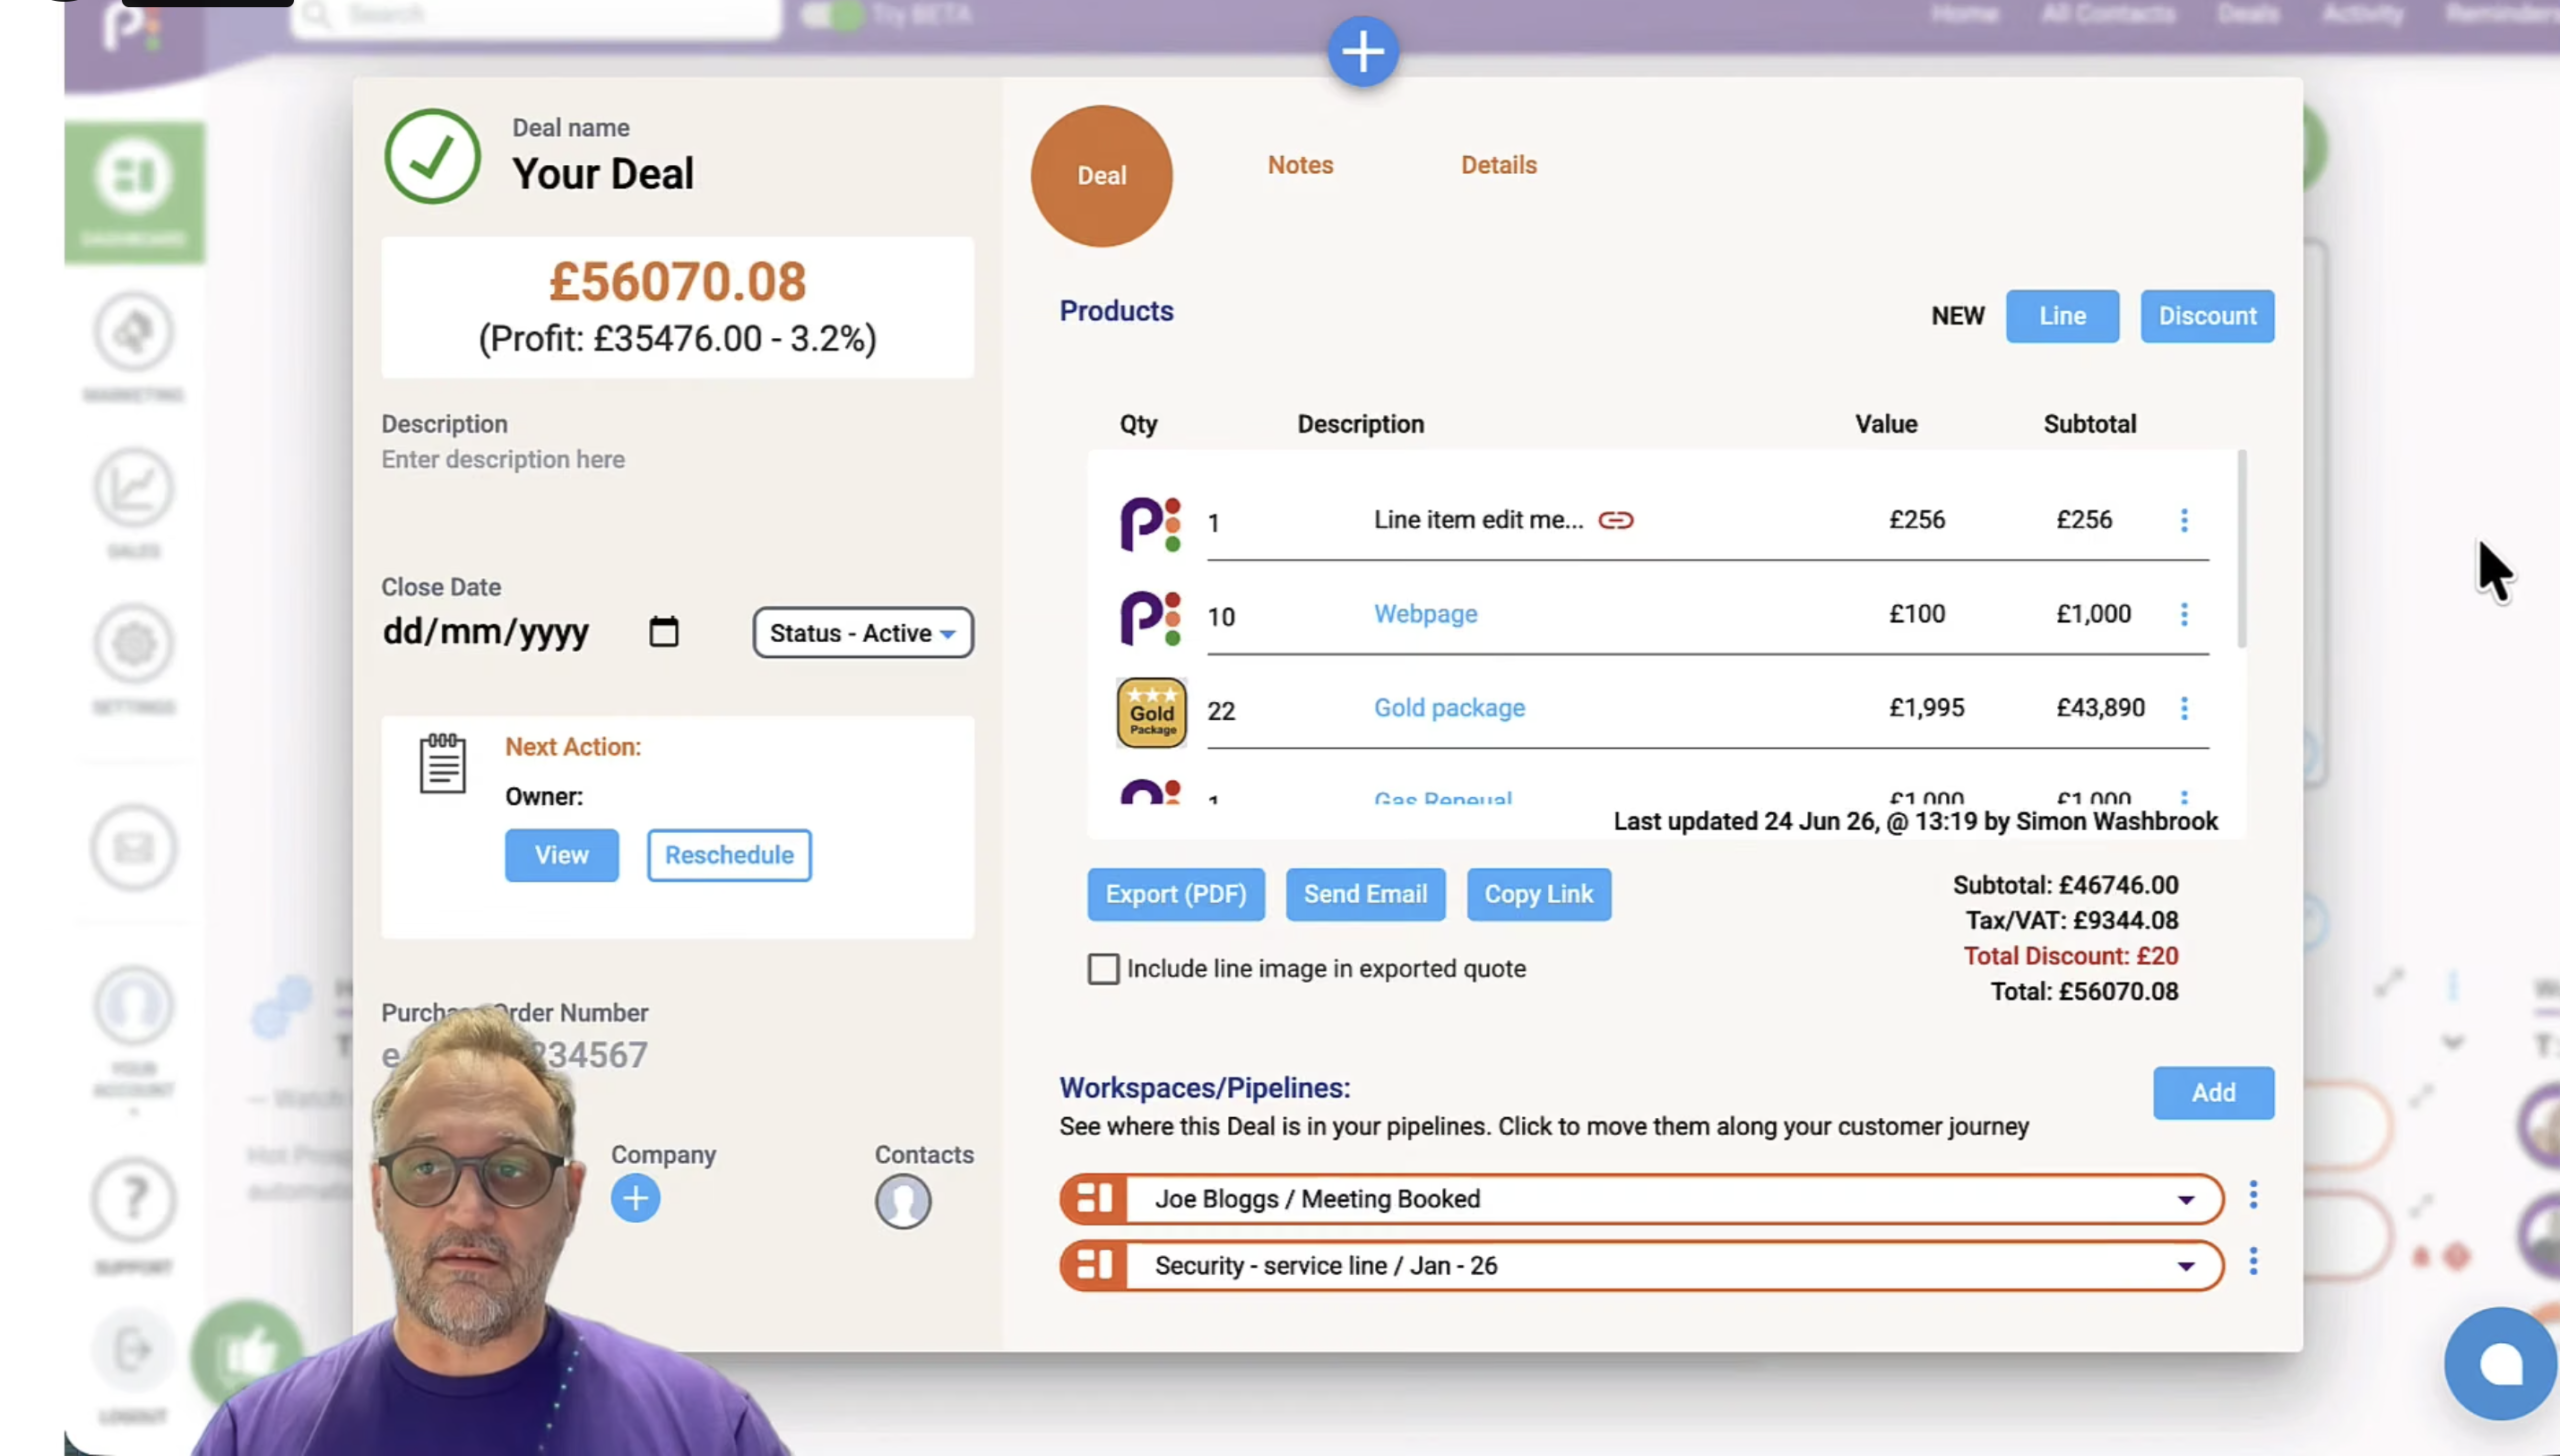The width and height of the screenshot is (2560, 1456).
Task: Click the Your Deal name heading
Action: tap(603, 174)
